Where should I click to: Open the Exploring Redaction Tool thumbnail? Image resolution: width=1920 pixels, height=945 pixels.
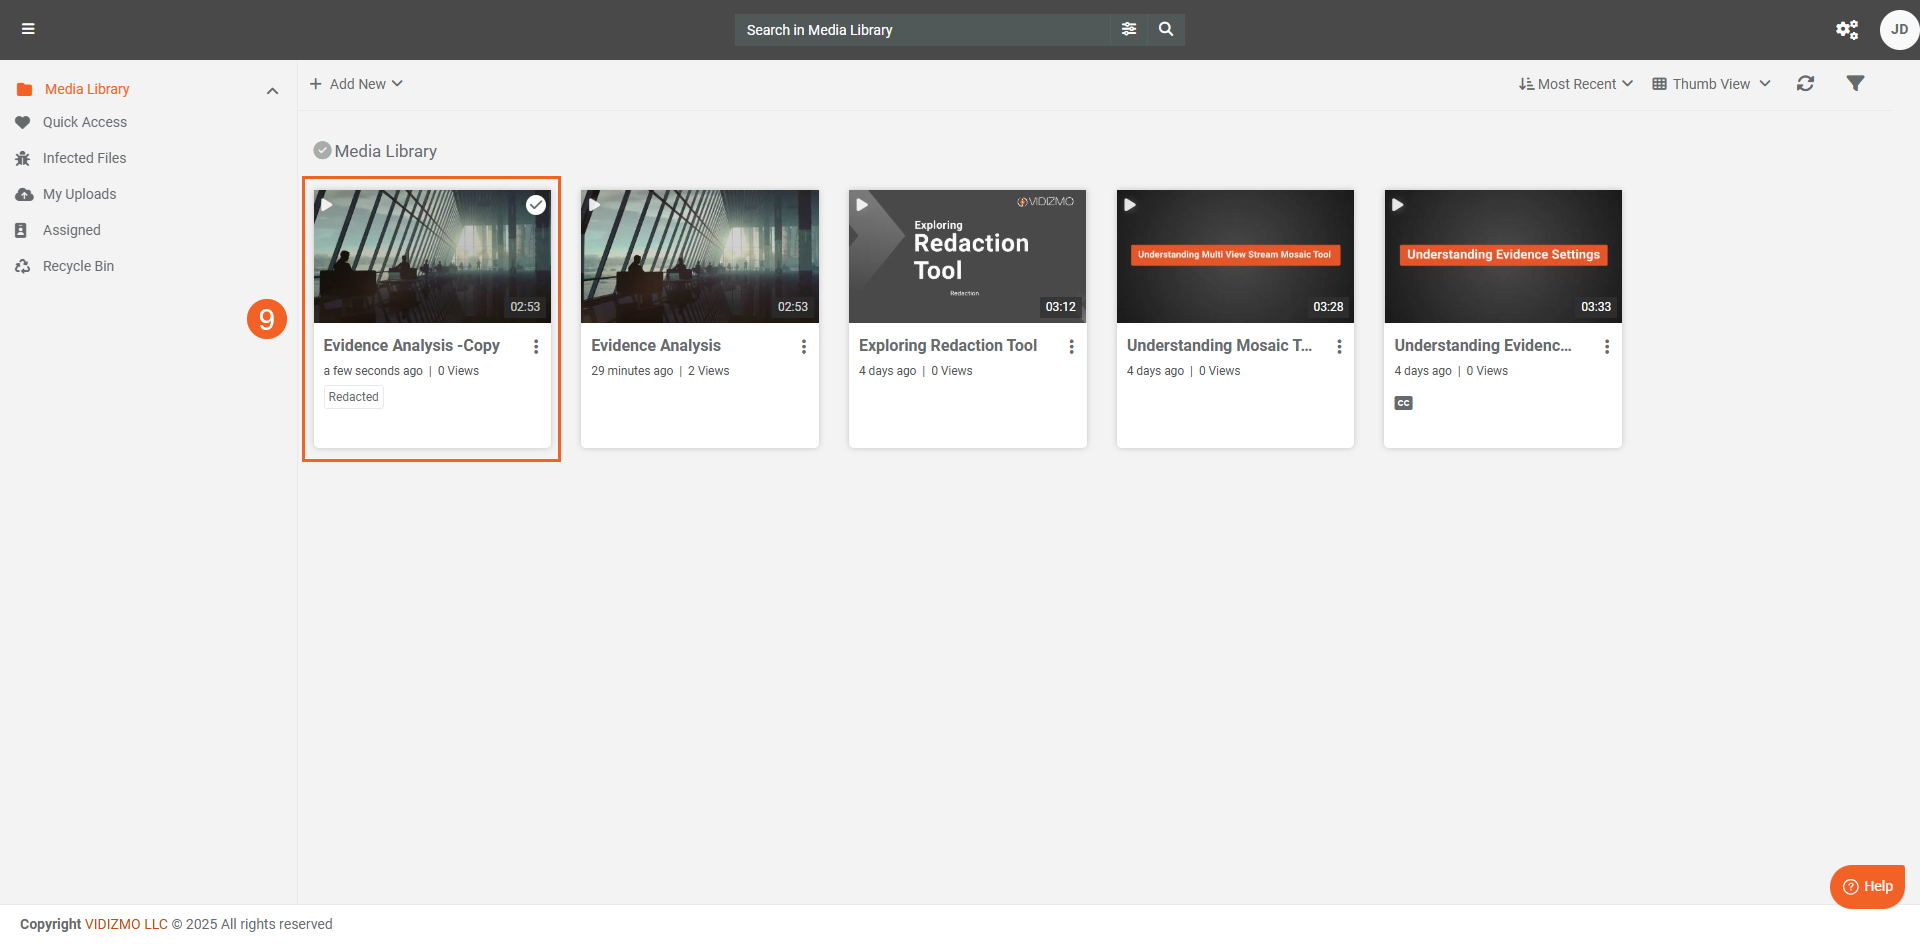click(x=967, y=256)
